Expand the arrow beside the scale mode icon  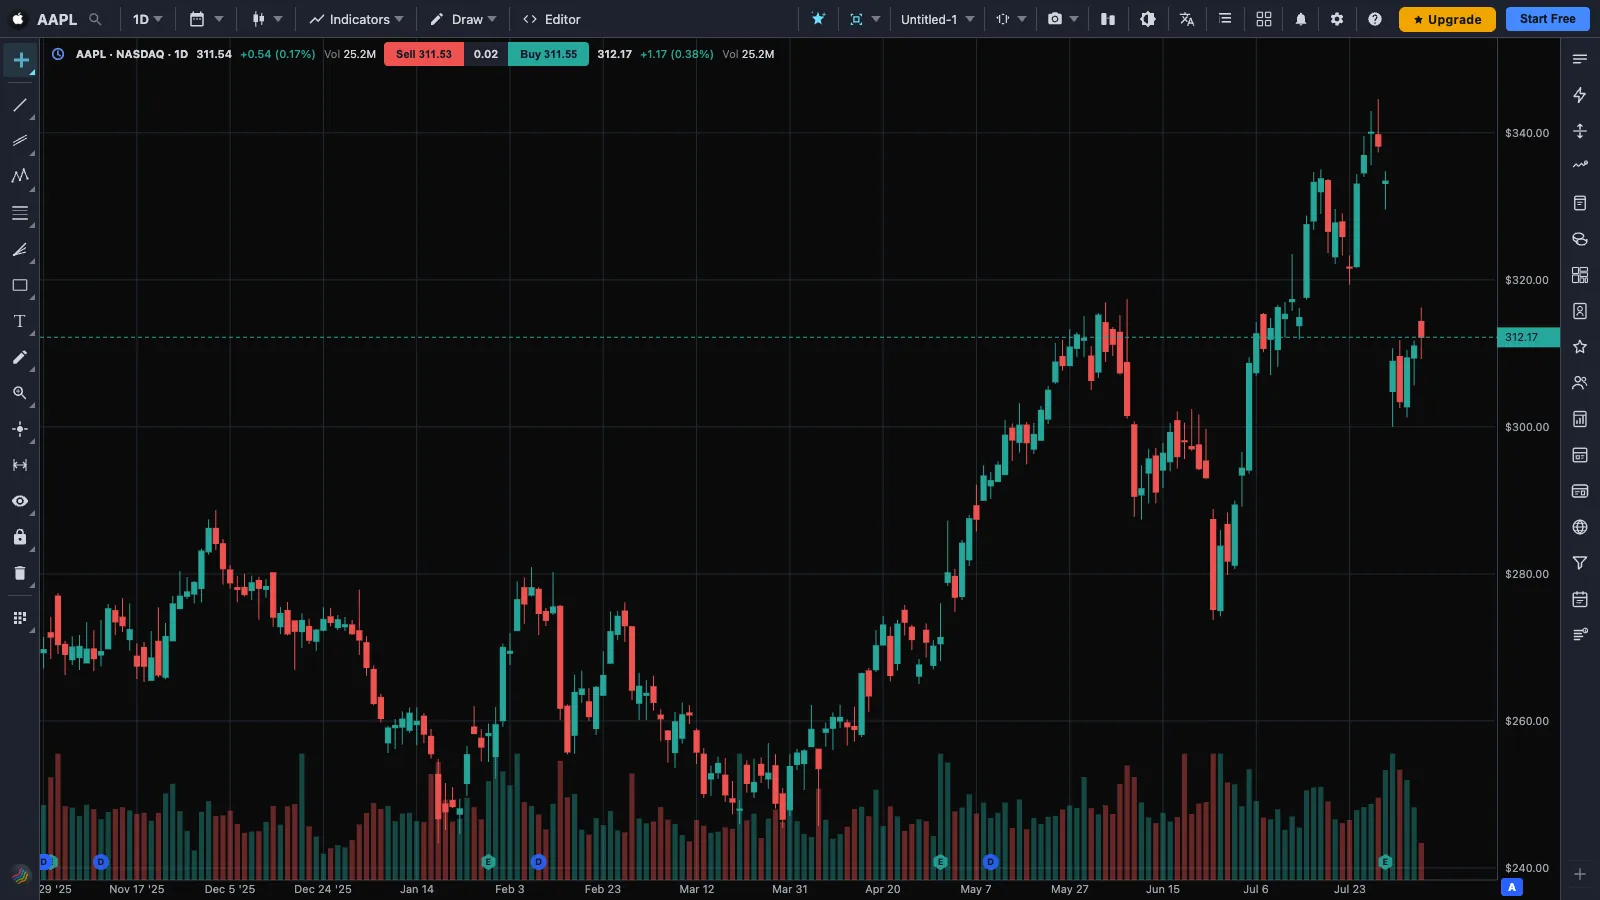tap(1022, 19)
